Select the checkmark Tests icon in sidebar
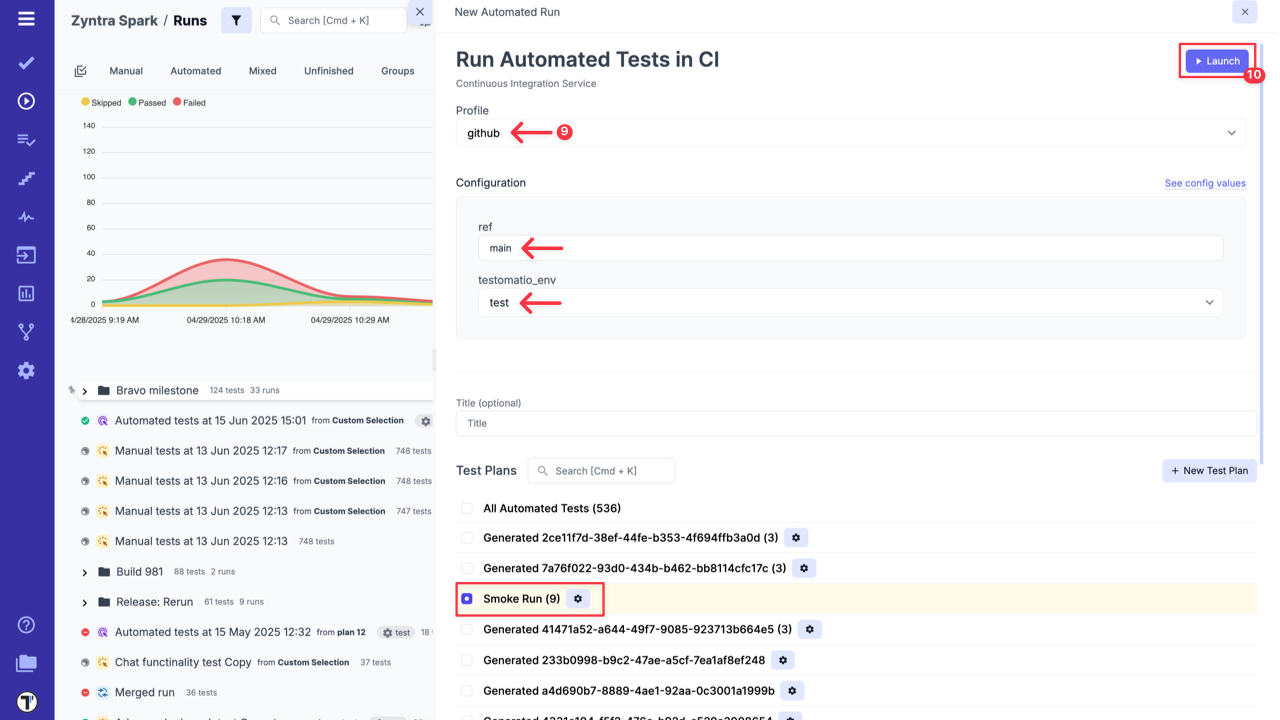This screenshot has width=1280, height=720. coord(27,62)
